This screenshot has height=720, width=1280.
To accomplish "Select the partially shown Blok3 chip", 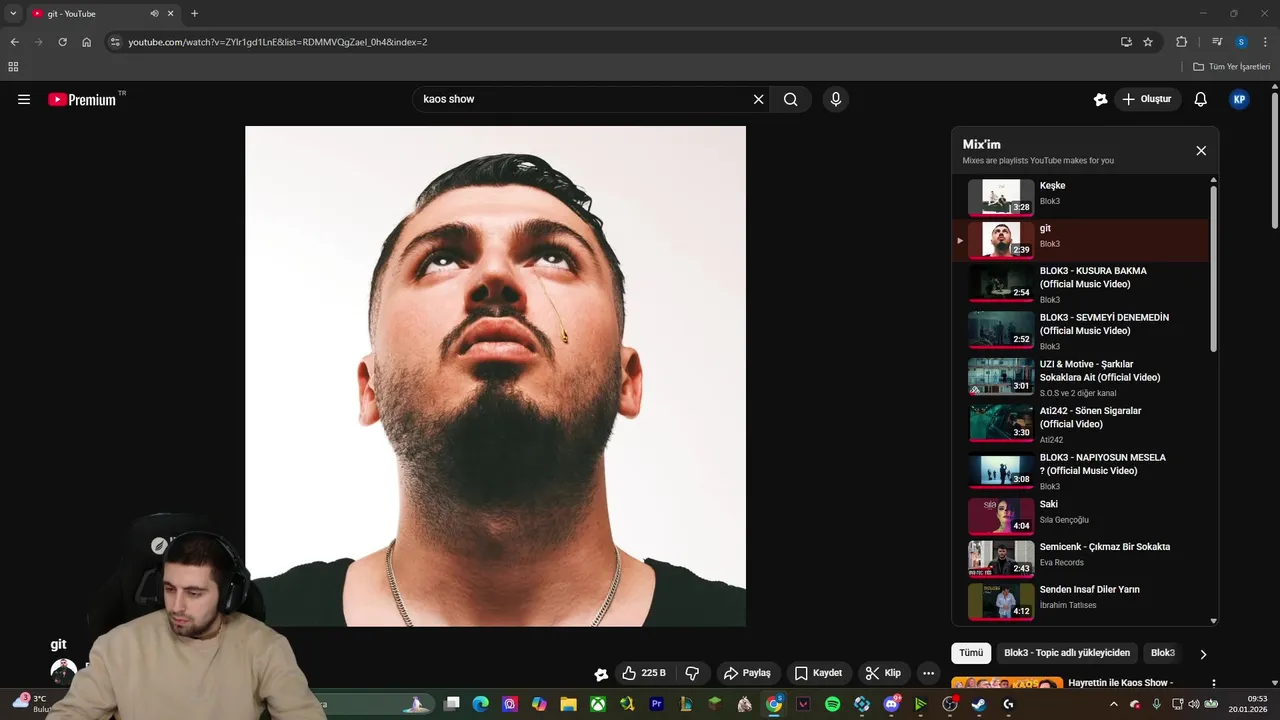I will (x=1162, y=653).
